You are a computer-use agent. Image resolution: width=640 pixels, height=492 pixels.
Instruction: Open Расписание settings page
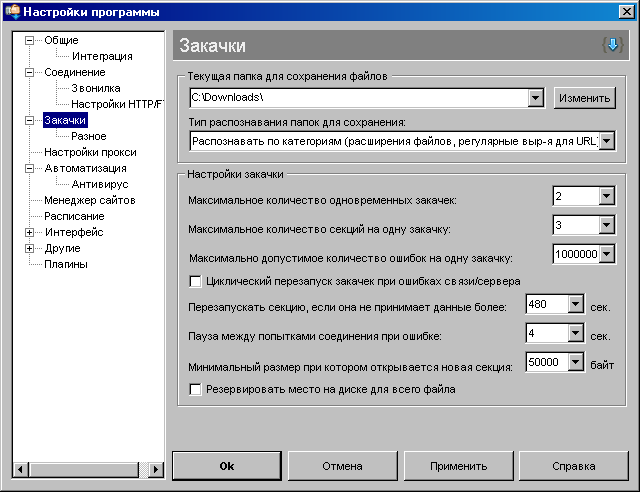coord(74,216)
